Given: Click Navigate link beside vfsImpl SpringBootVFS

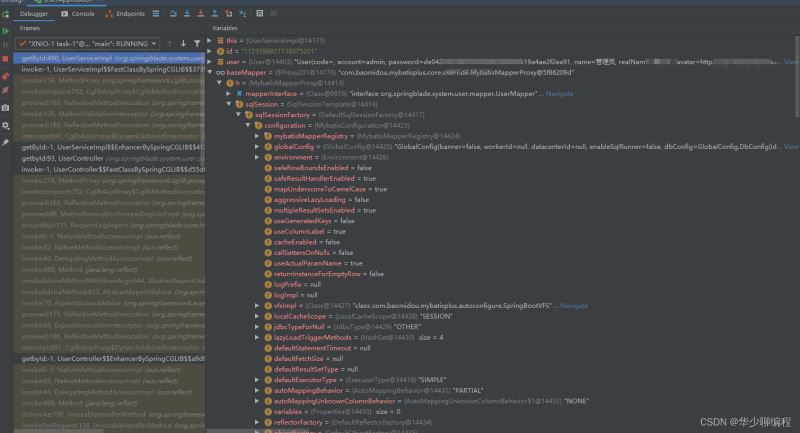Looking at the screenshot, I should click(574, 305).
